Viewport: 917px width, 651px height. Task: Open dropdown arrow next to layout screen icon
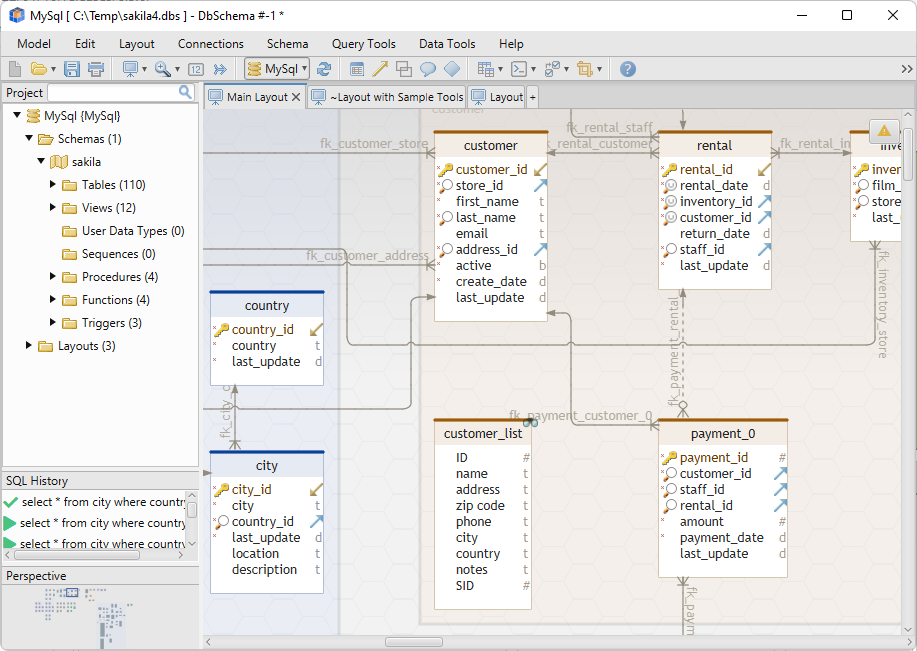coord(144,70)
